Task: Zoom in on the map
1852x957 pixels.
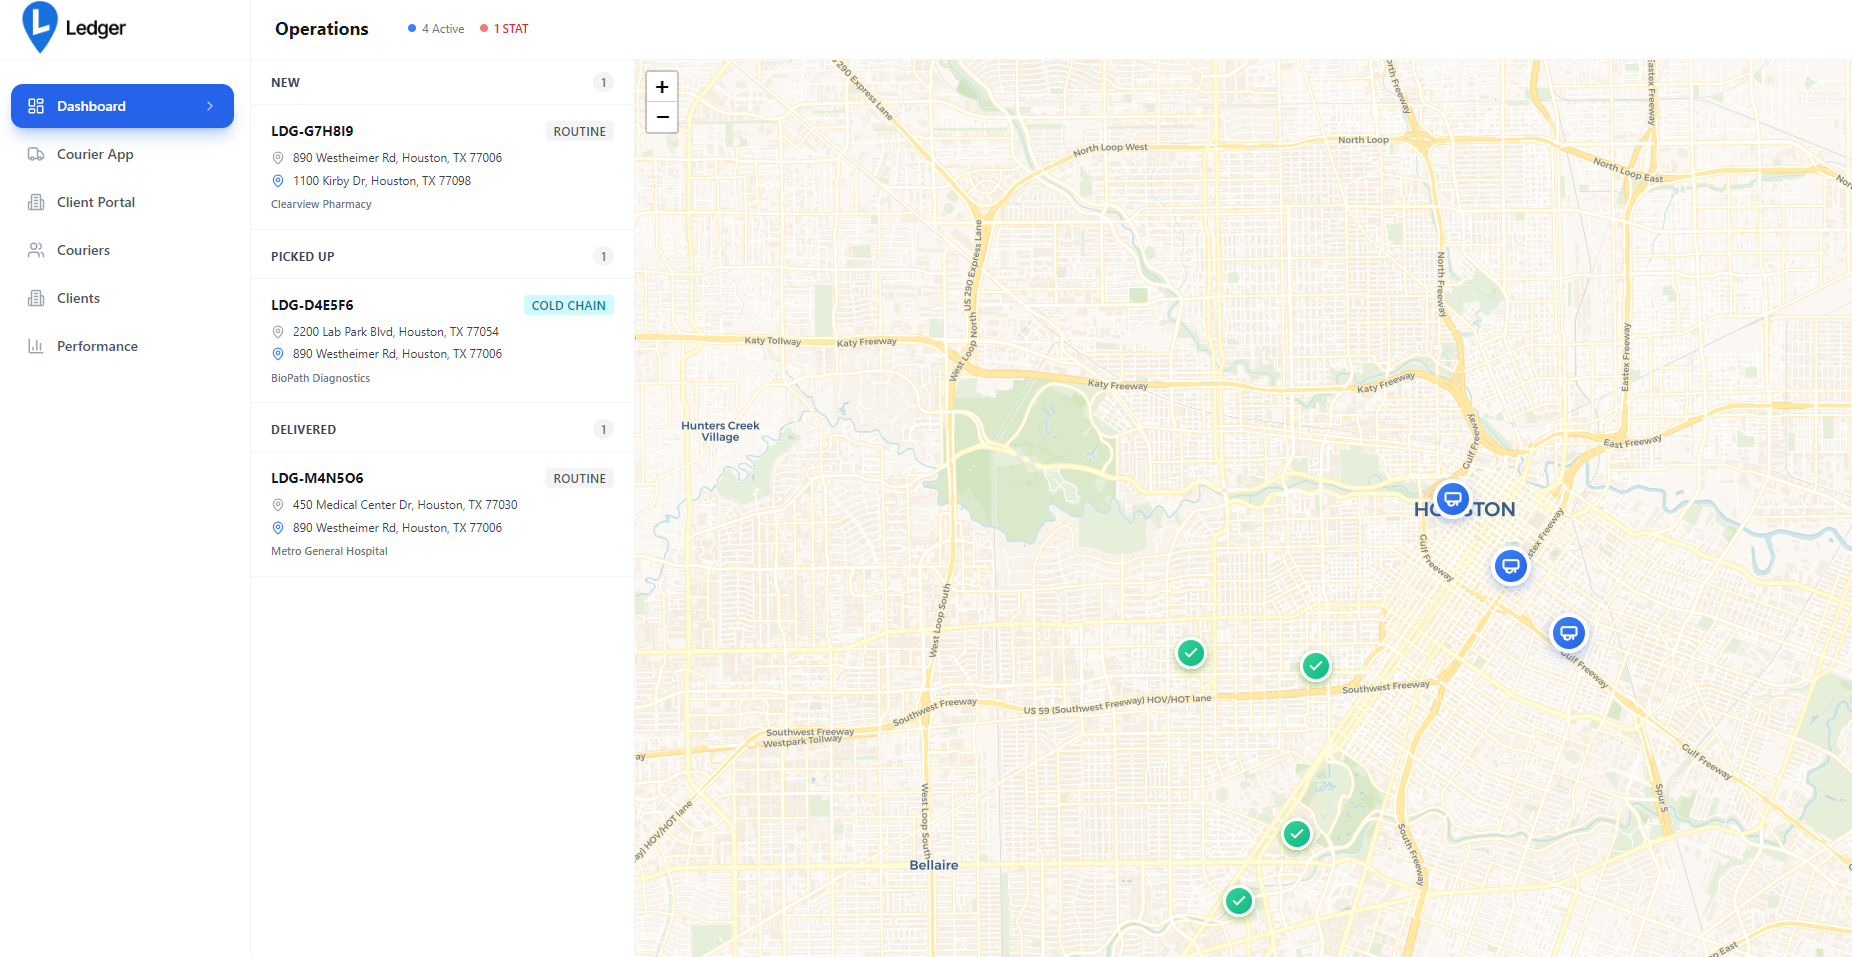Action: (x=662, y=87)
